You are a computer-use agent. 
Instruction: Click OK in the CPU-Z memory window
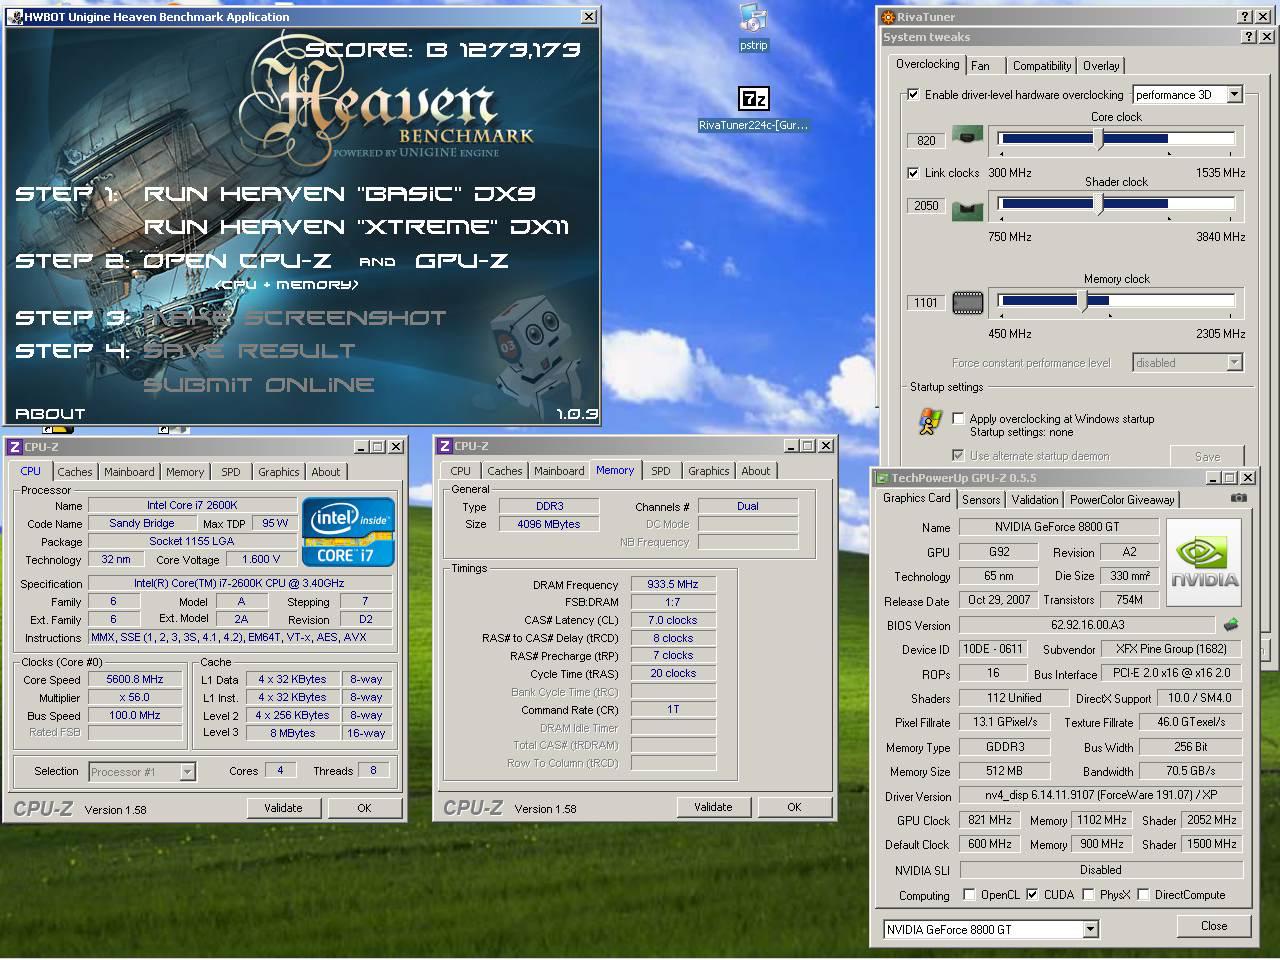[794, 807]
